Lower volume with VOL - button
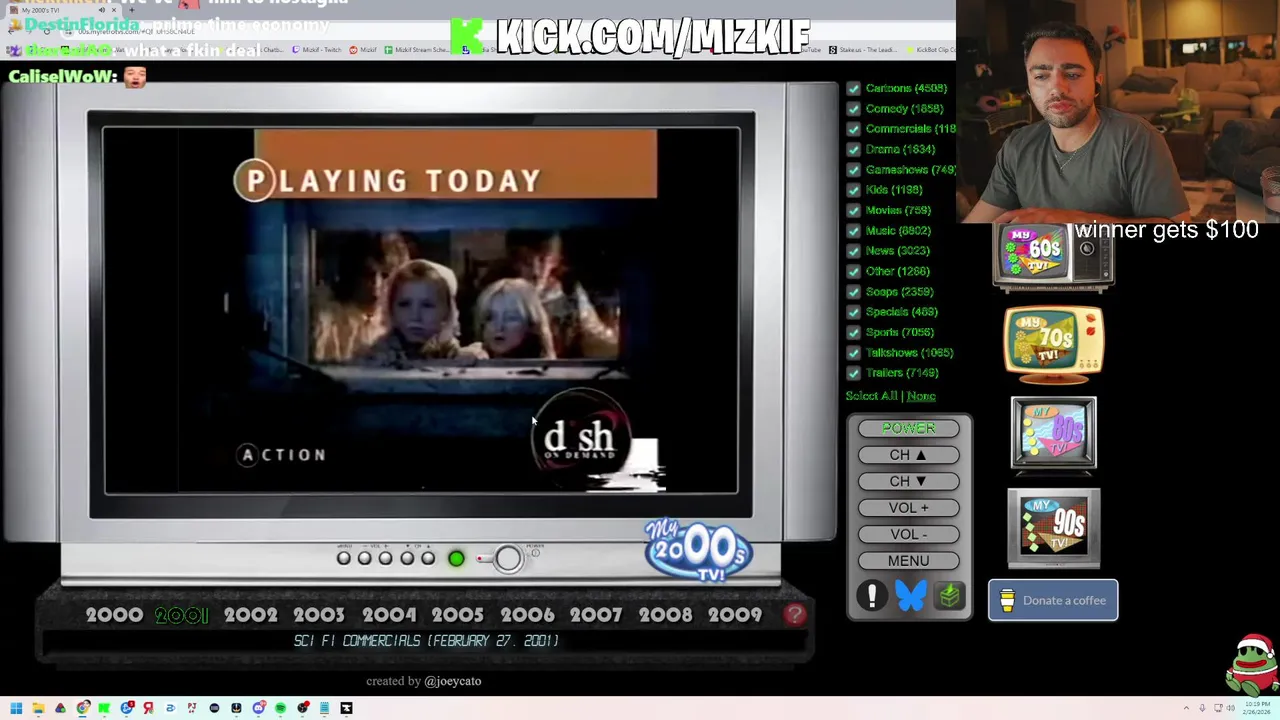Screen dimensions: 1280x720 908,534
